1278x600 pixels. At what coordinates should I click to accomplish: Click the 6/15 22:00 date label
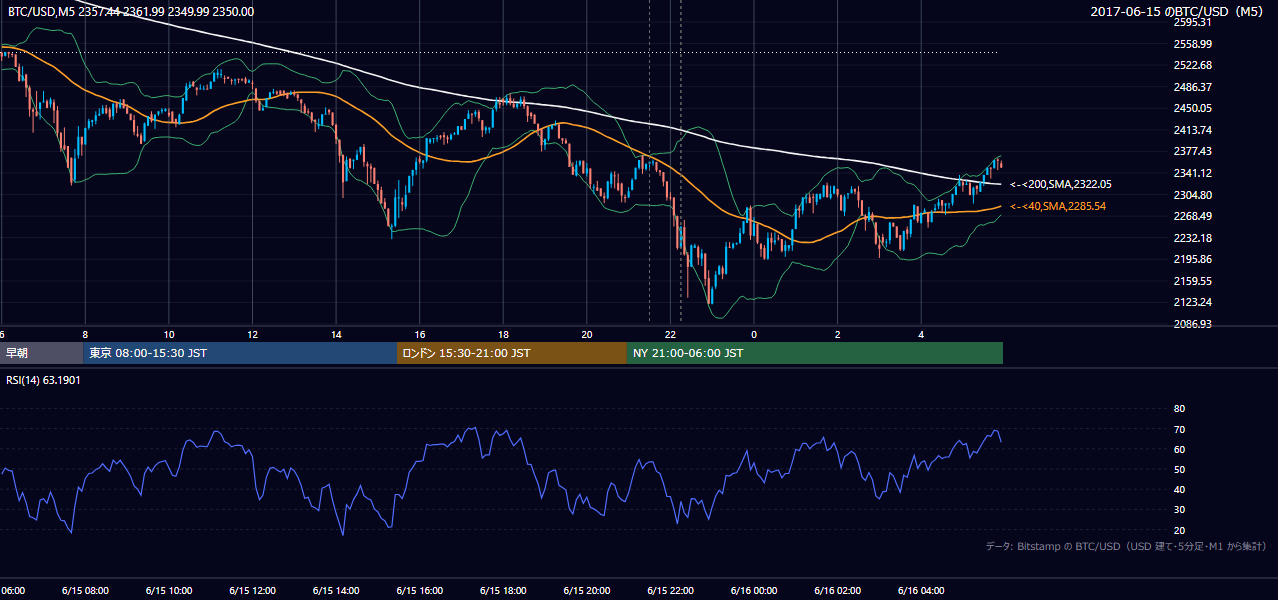[671, 590]
